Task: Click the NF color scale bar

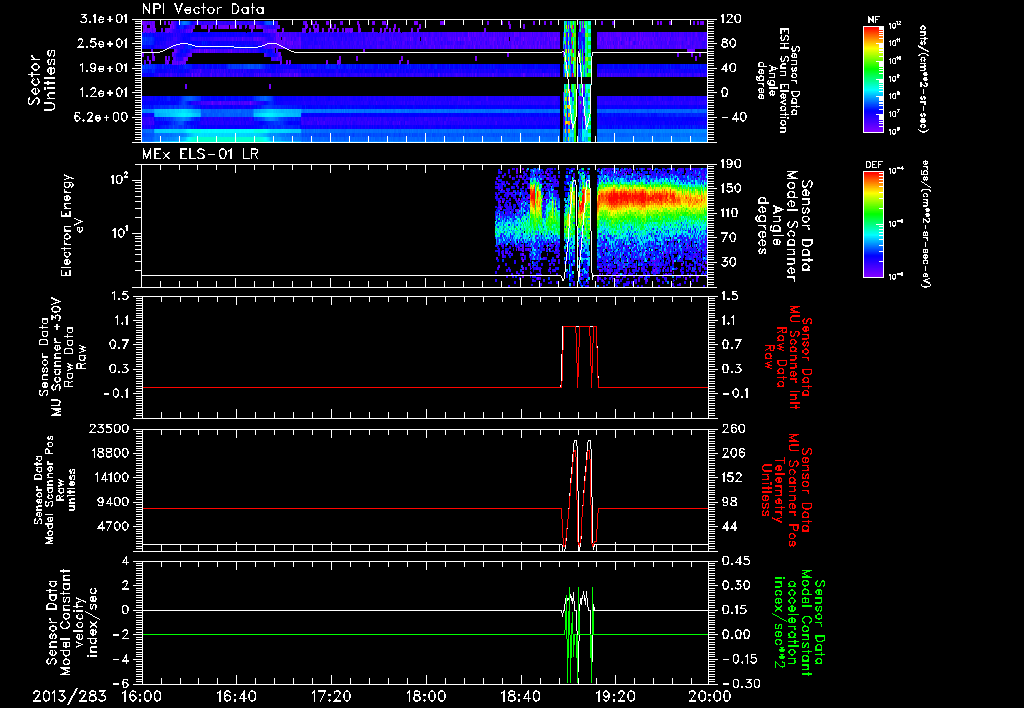Action: pos(871,78)
